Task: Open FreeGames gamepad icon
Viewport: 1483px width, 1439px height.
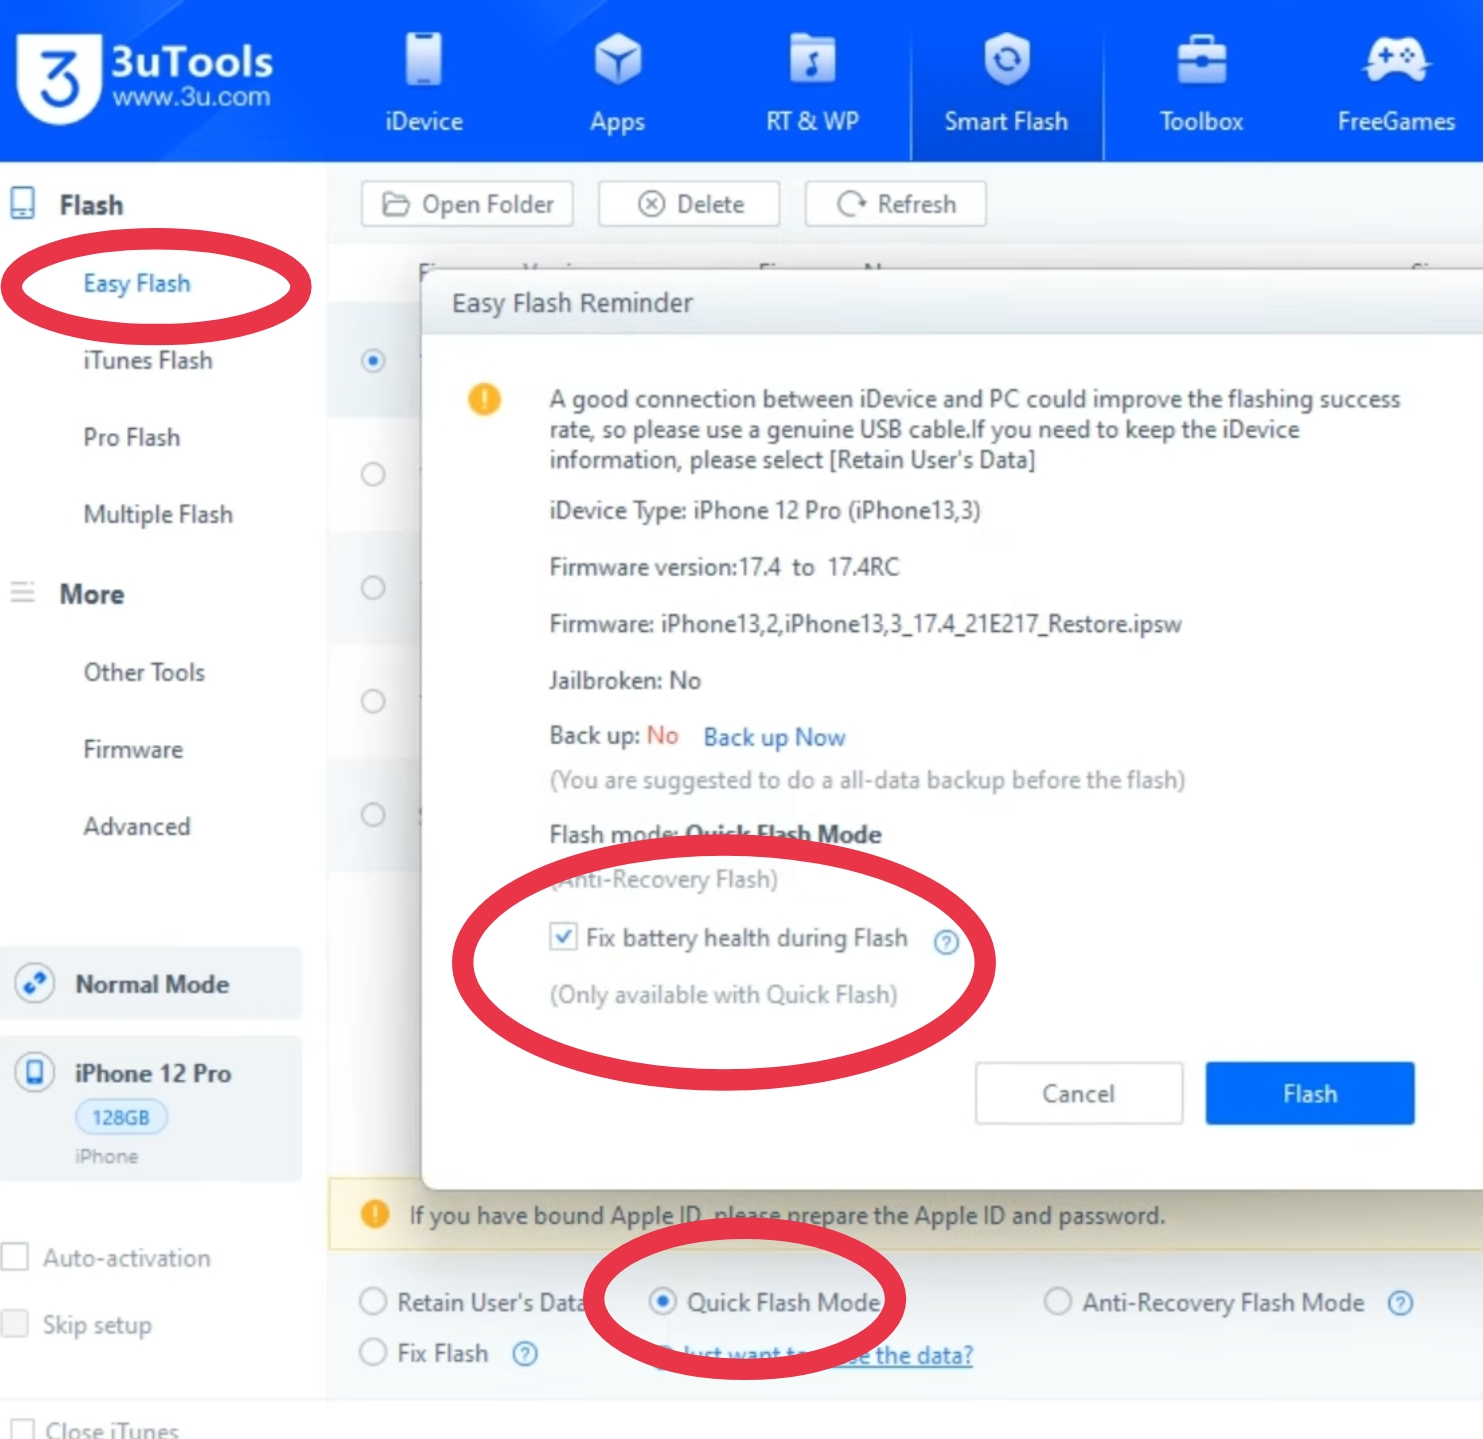Action: pos(1396,60)
